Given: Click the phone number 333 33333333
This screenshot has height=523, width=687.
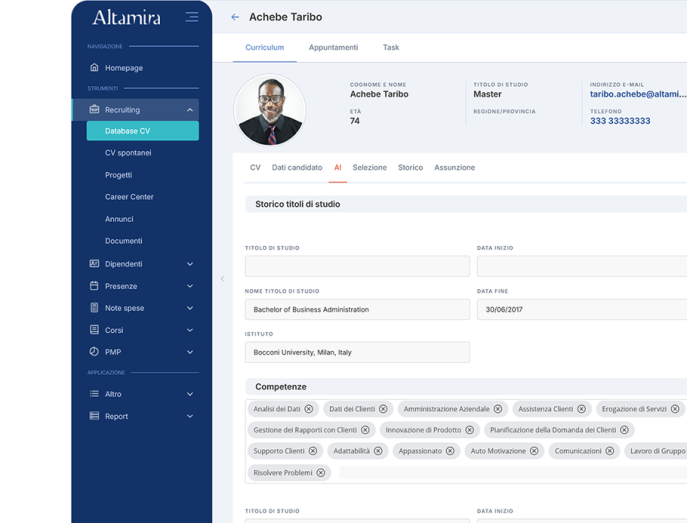Looking at the screenshot, I should (x=620, y=121).
